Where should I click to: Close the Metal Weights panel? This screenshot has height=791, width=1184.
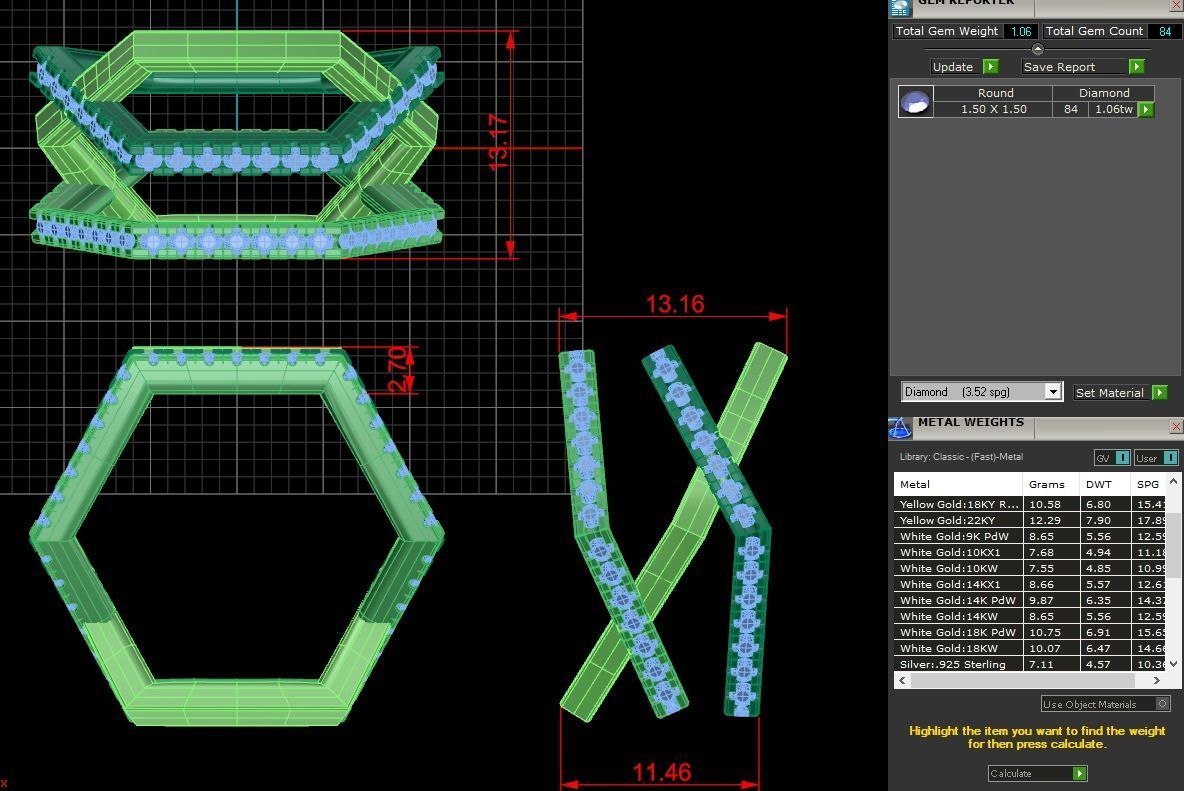coord(1176,426)
